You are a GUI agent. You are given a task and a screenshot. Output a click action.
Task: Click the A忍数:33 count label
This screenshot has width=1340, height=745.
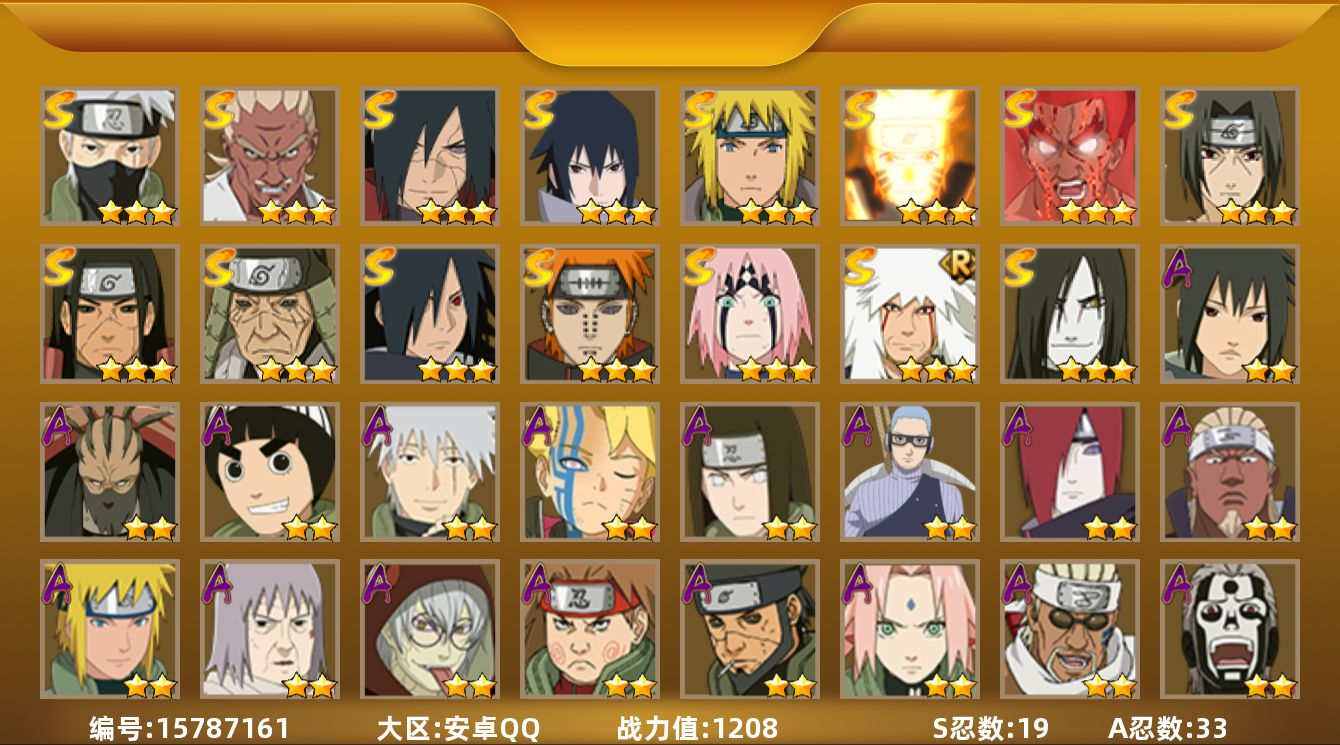(x=1167, y=728)
